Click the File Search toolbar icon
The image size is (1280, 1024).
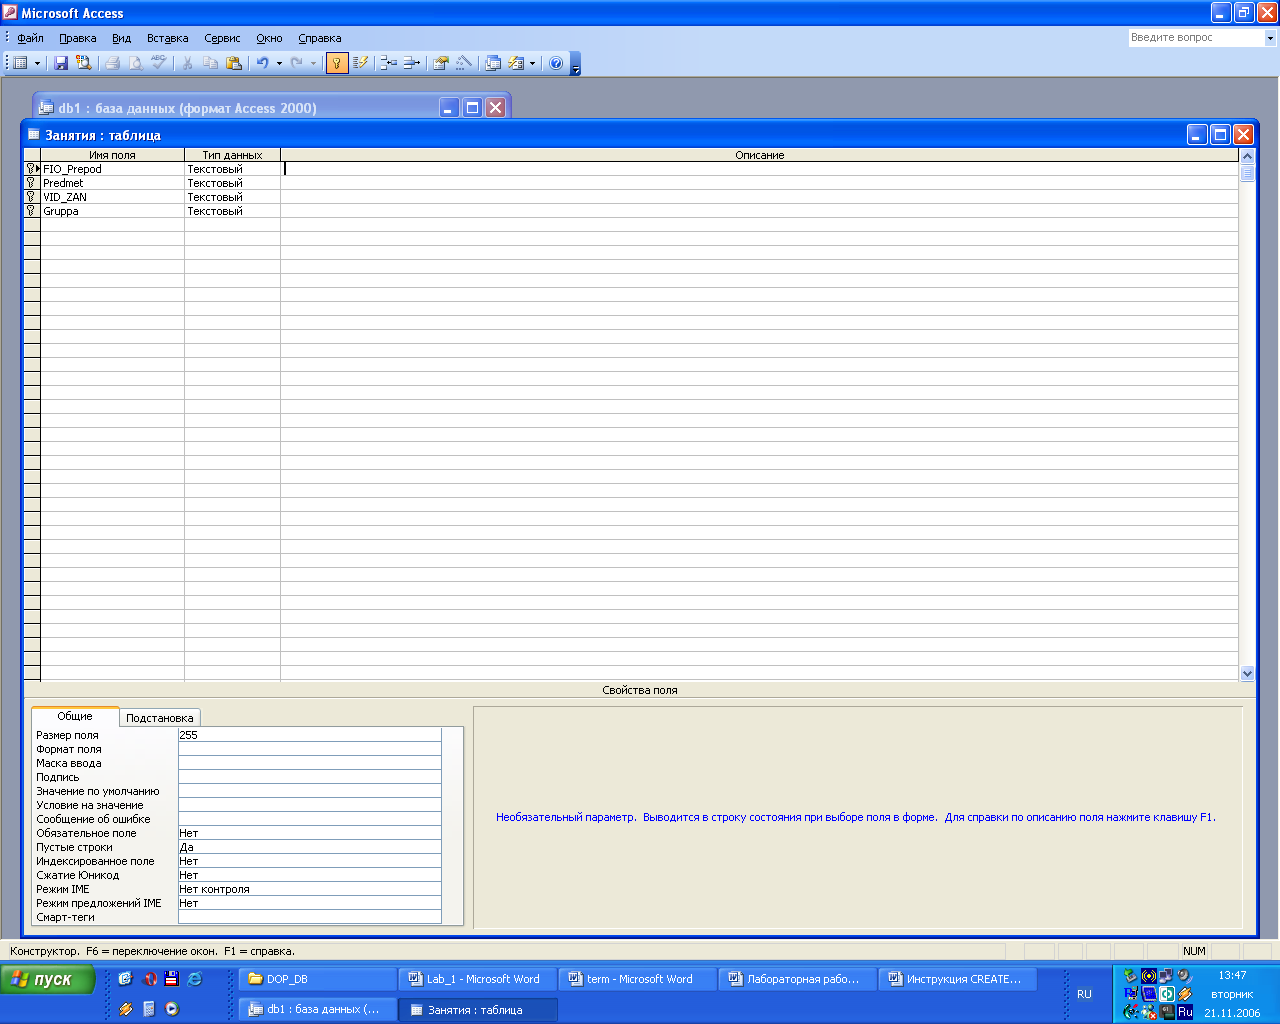(x=84, y=63)
